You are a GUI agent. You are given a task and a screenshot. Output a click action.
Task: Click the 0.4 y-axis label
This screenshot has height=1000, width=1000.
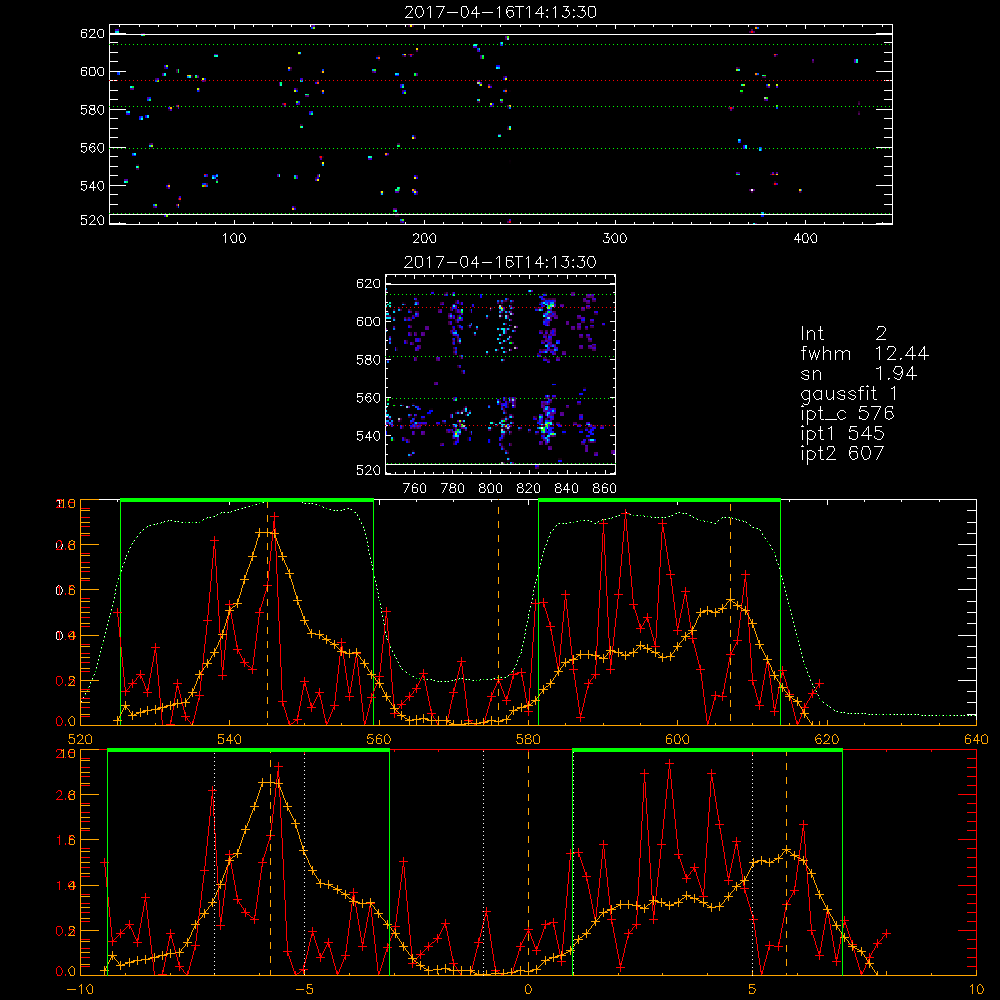pos(66,636)
